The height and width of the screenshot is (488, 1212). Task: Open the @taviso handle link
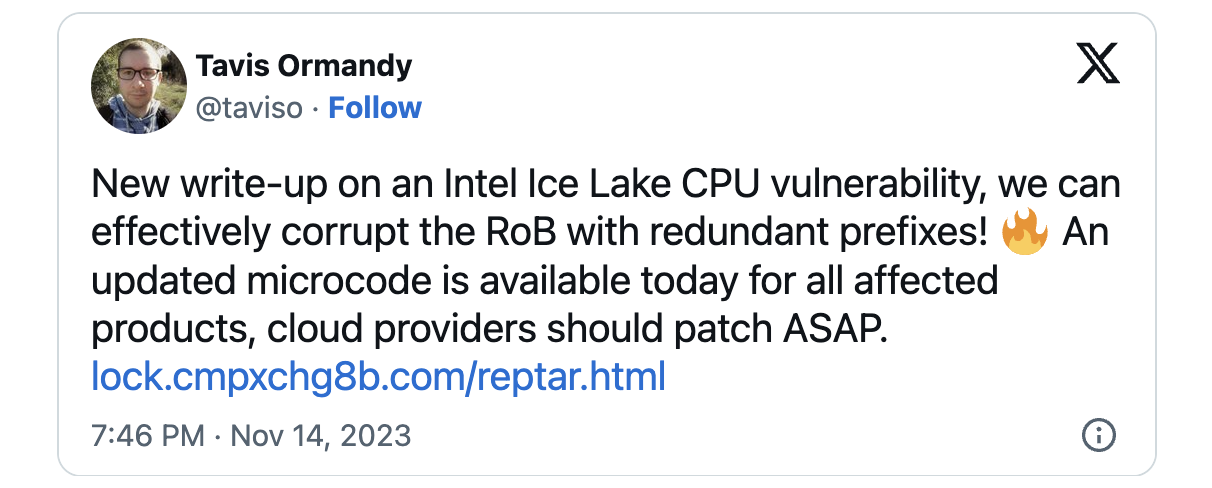coord(248,108)
